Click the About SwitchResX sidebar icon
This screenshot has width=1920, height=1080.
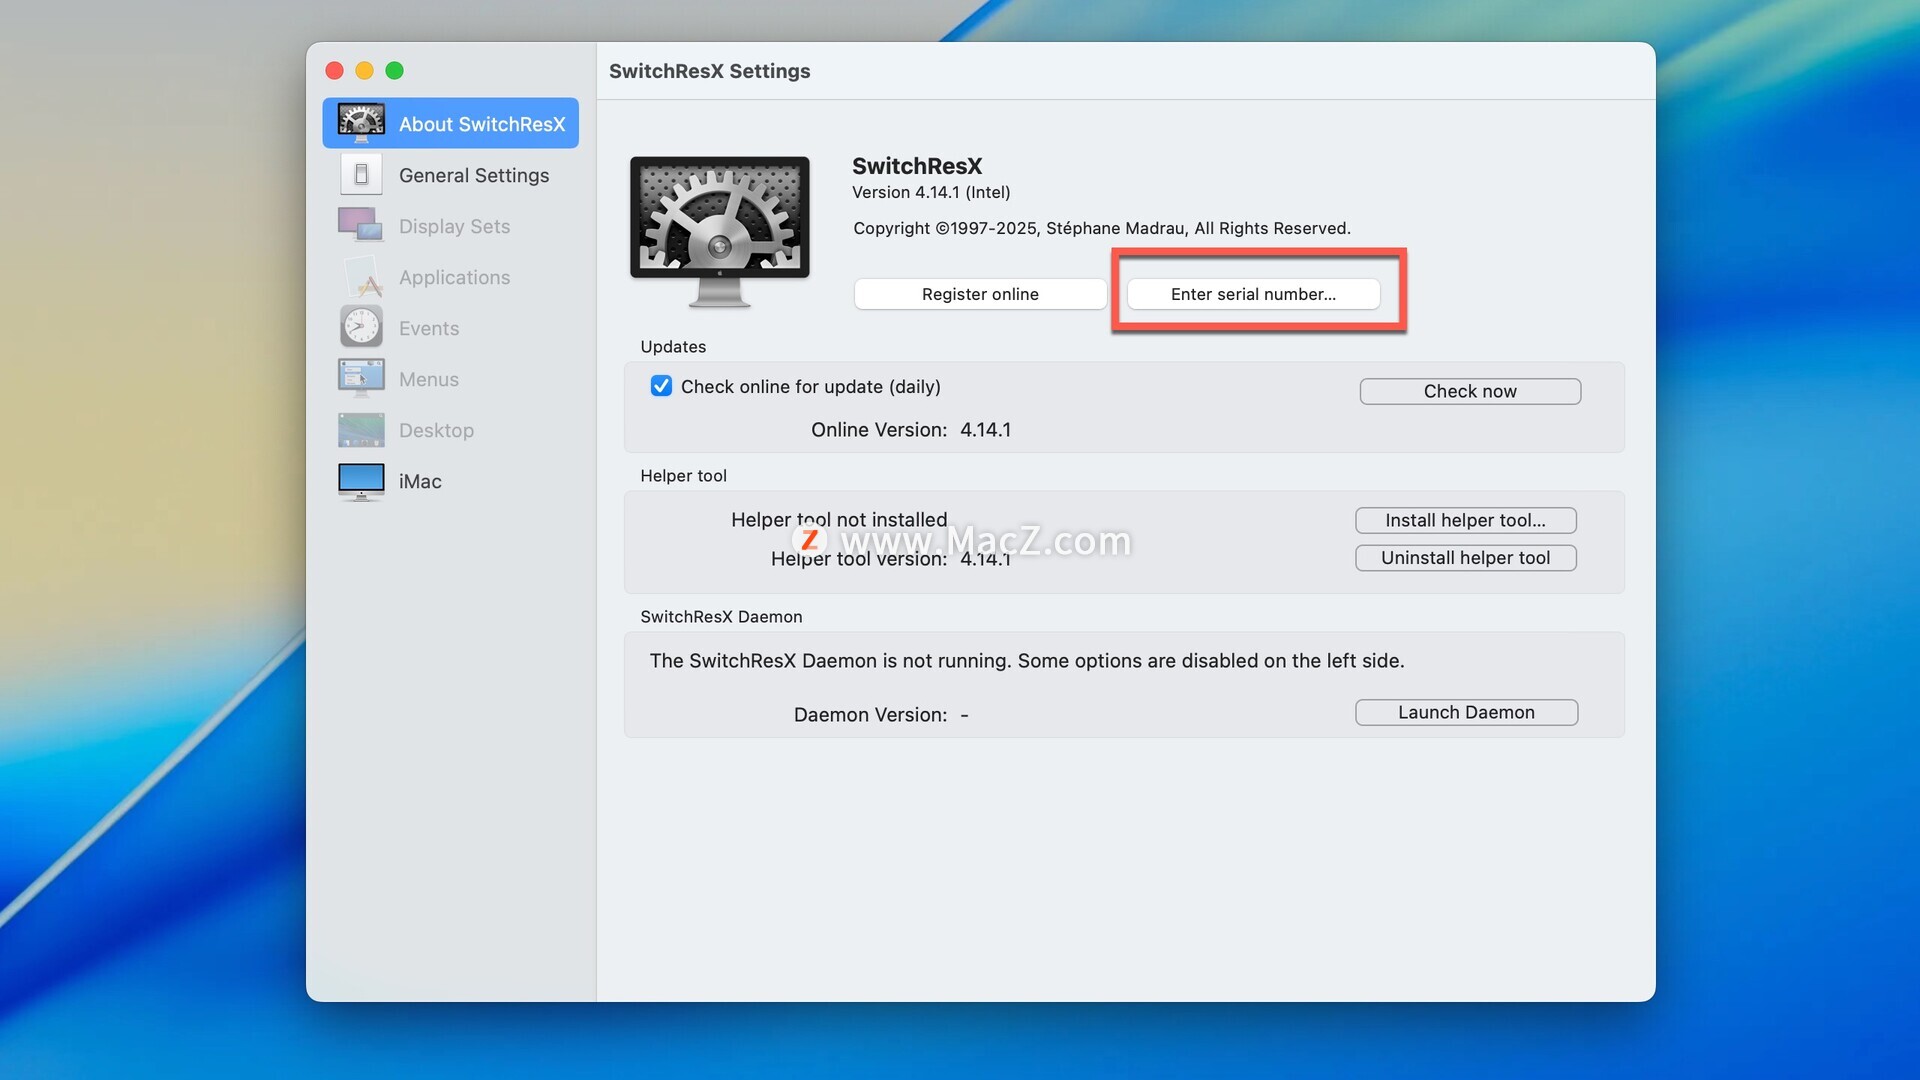click(361, 123)
